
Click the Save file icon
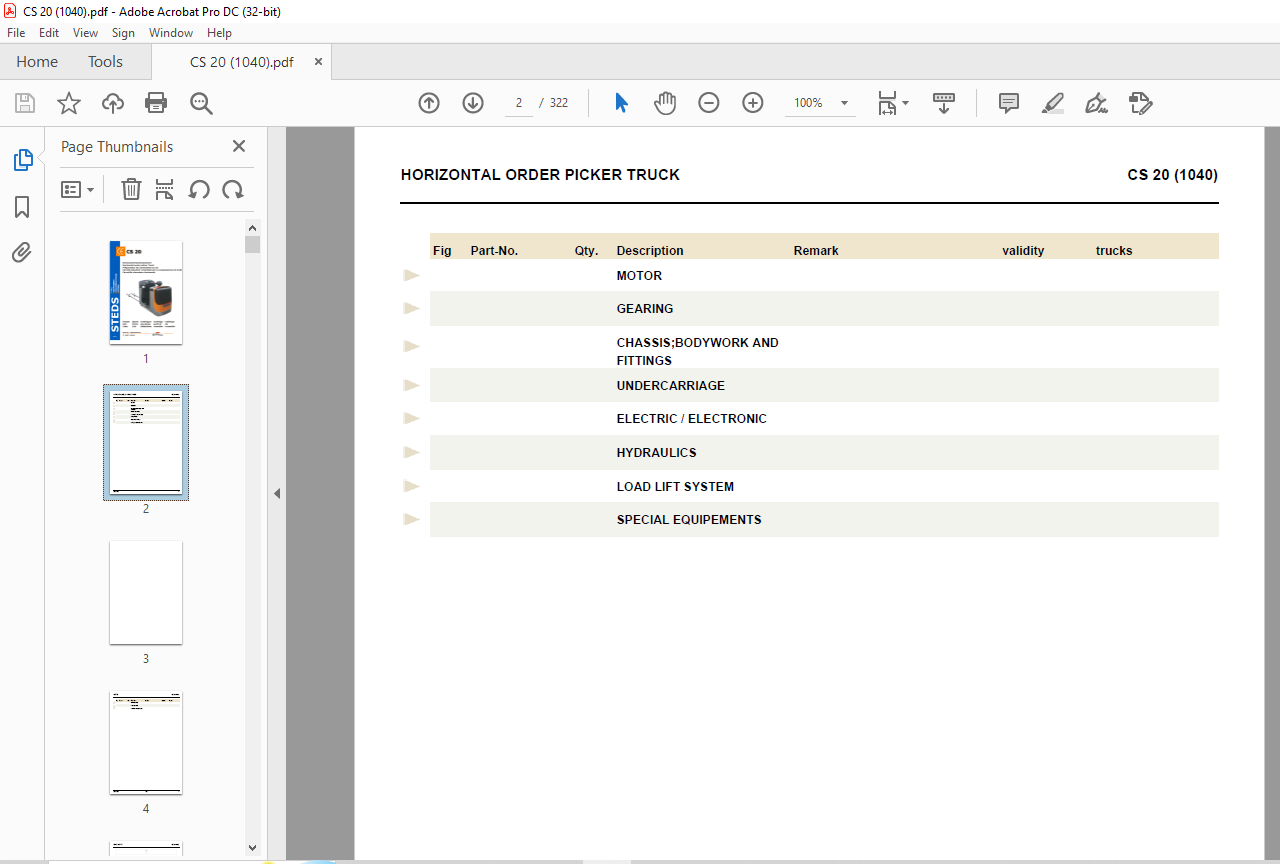[25, 103]
